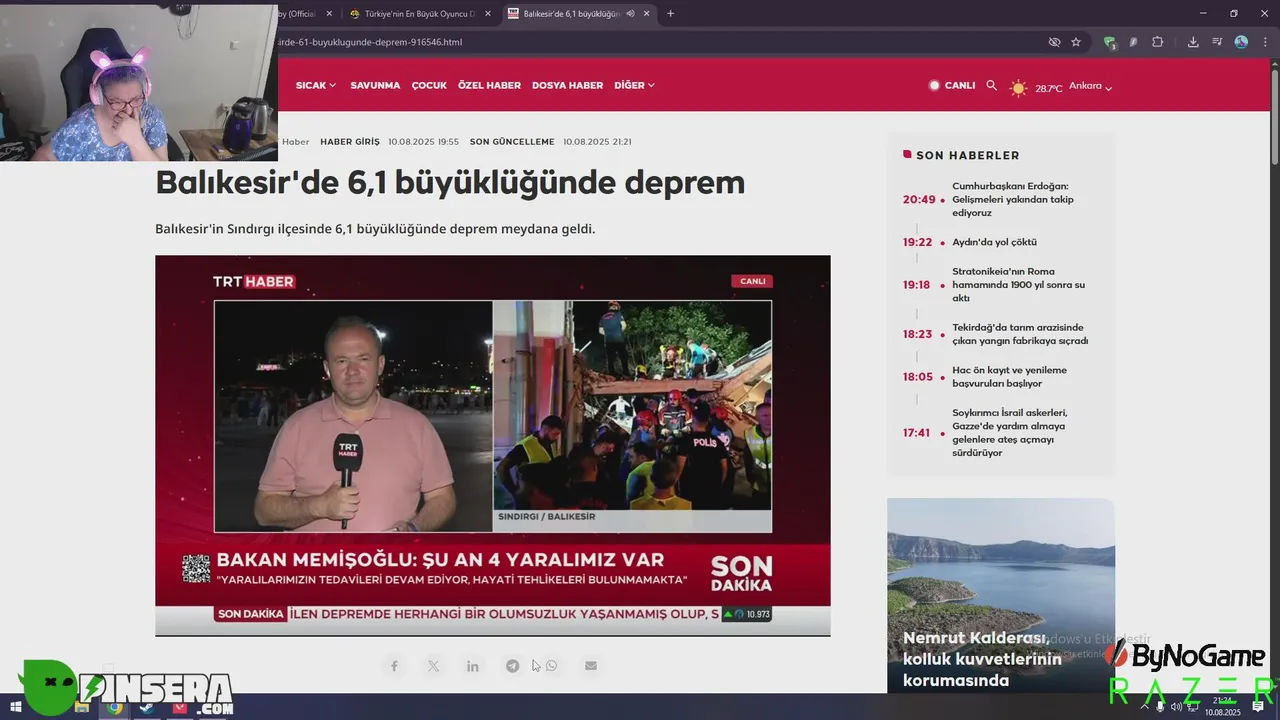Open the Tekirdağ'da tarım arazisinde headline
Image resolution: width=1280 pixels, height=720 pixels.
pos(1020,334)
